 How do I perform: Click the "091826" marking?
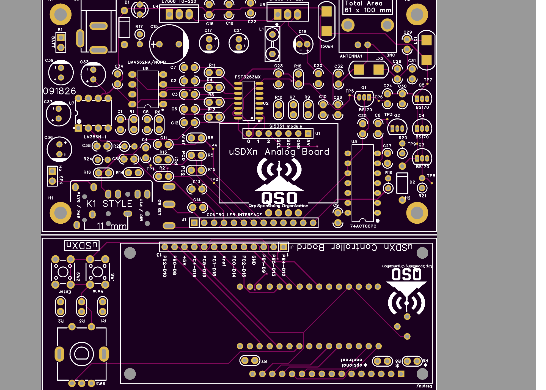click(60, 91)
